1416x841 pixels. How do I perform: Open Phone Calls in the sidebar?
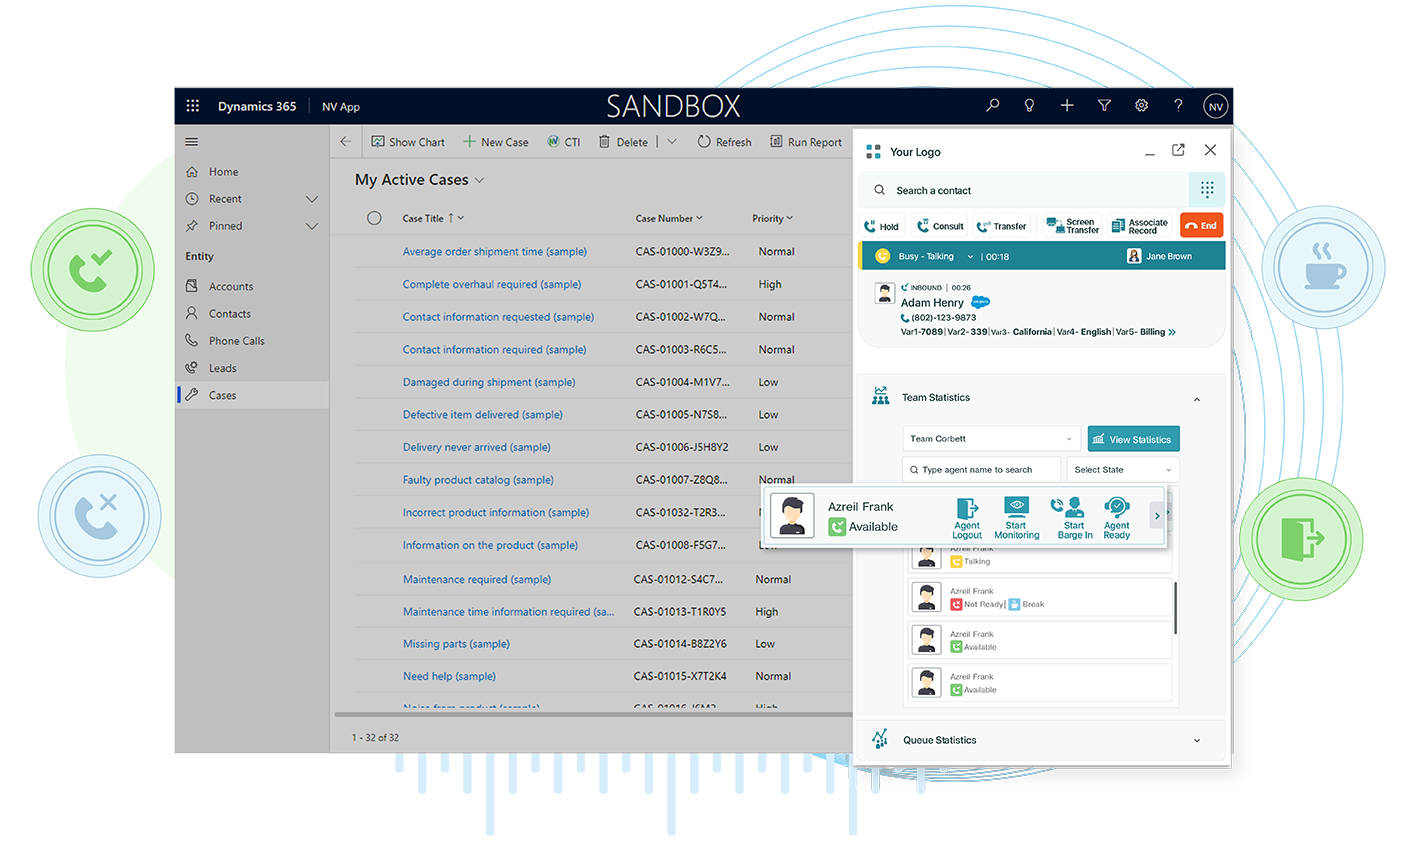pyautogui.click(x=237, y=341)
